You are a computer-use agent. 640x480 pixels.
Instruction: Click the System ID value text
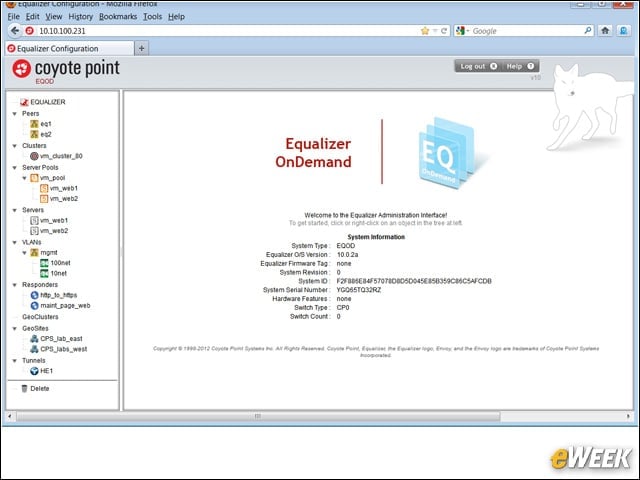tap(414, 281)
